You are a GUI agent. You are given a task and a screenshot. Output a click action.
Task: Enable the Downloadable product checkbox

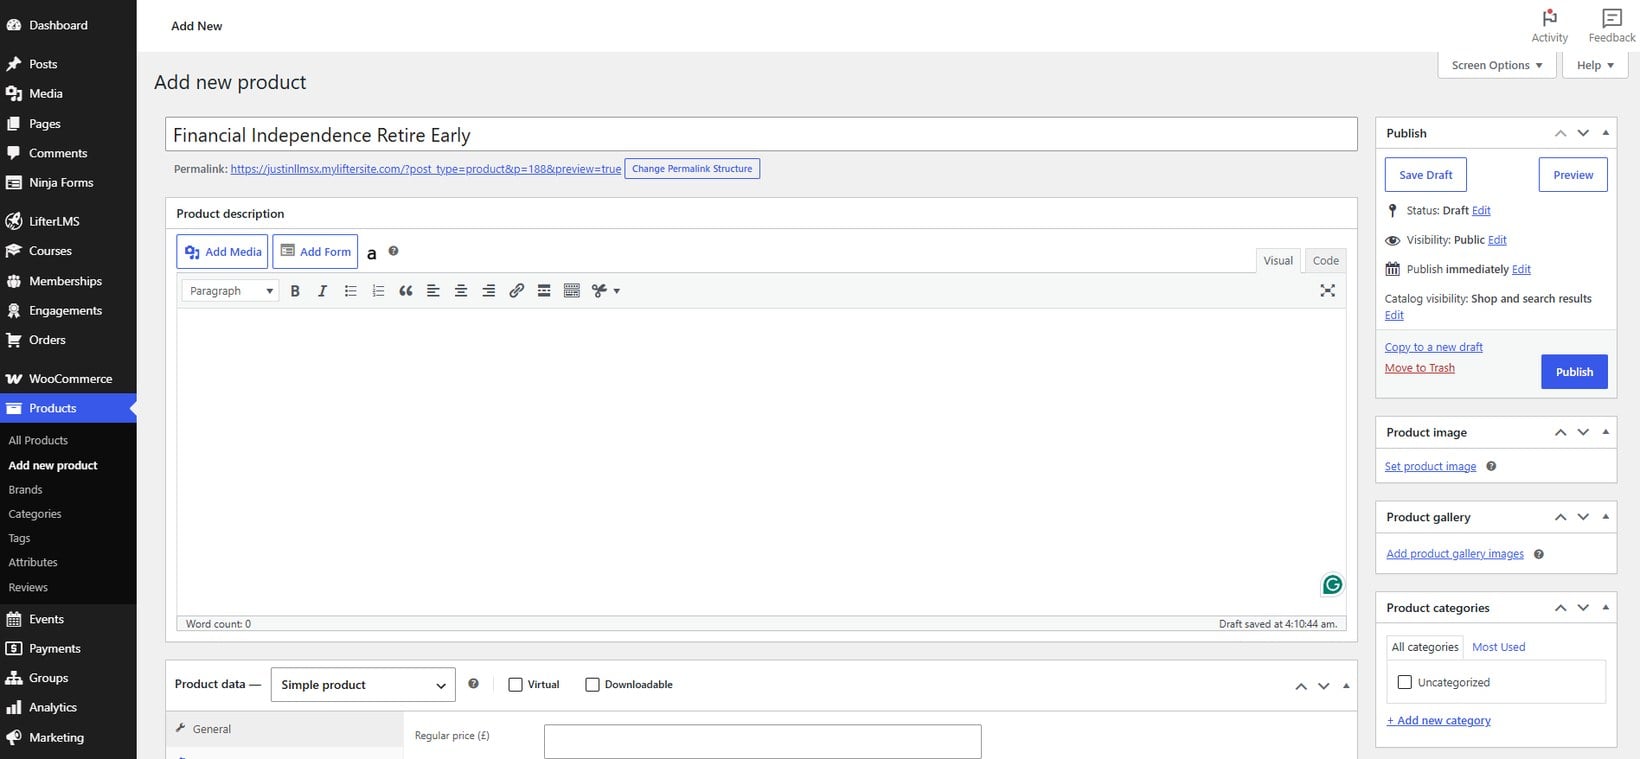pos(592,685)
